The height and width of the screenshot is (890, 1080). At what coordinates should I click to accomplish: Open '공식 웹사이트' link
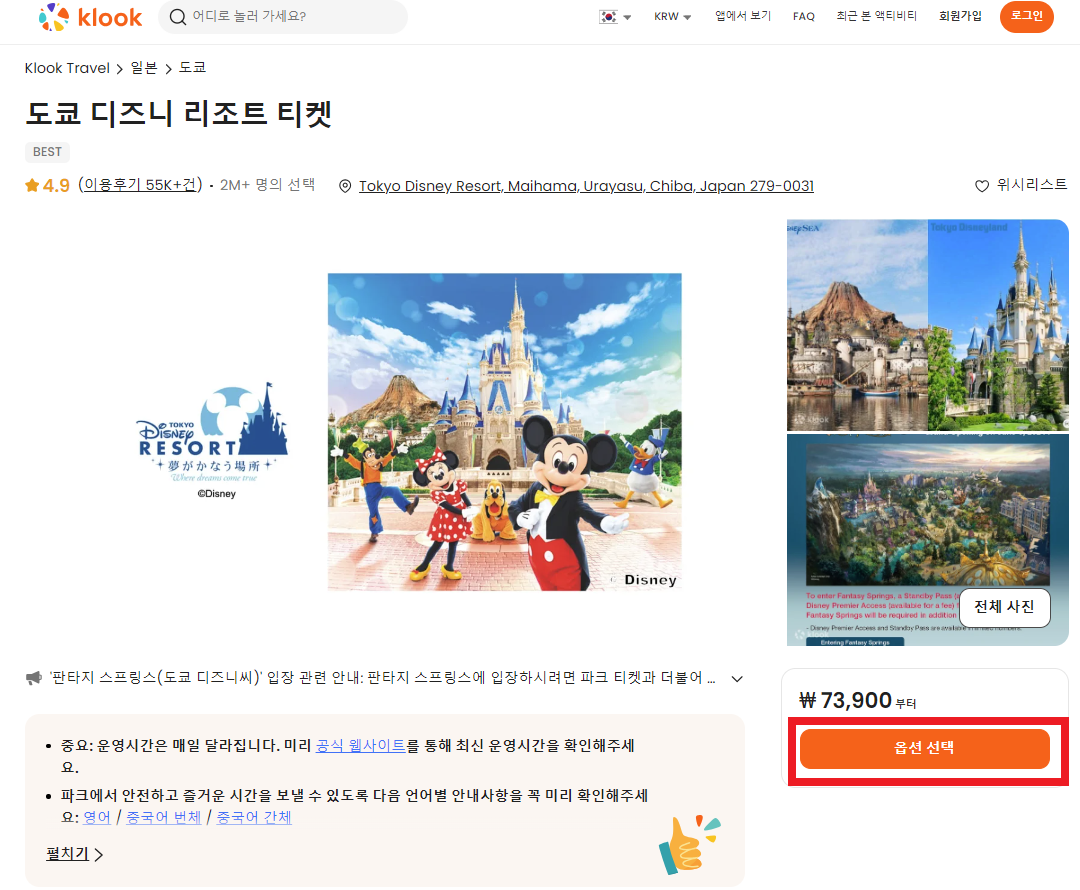(x=360, y=745)
